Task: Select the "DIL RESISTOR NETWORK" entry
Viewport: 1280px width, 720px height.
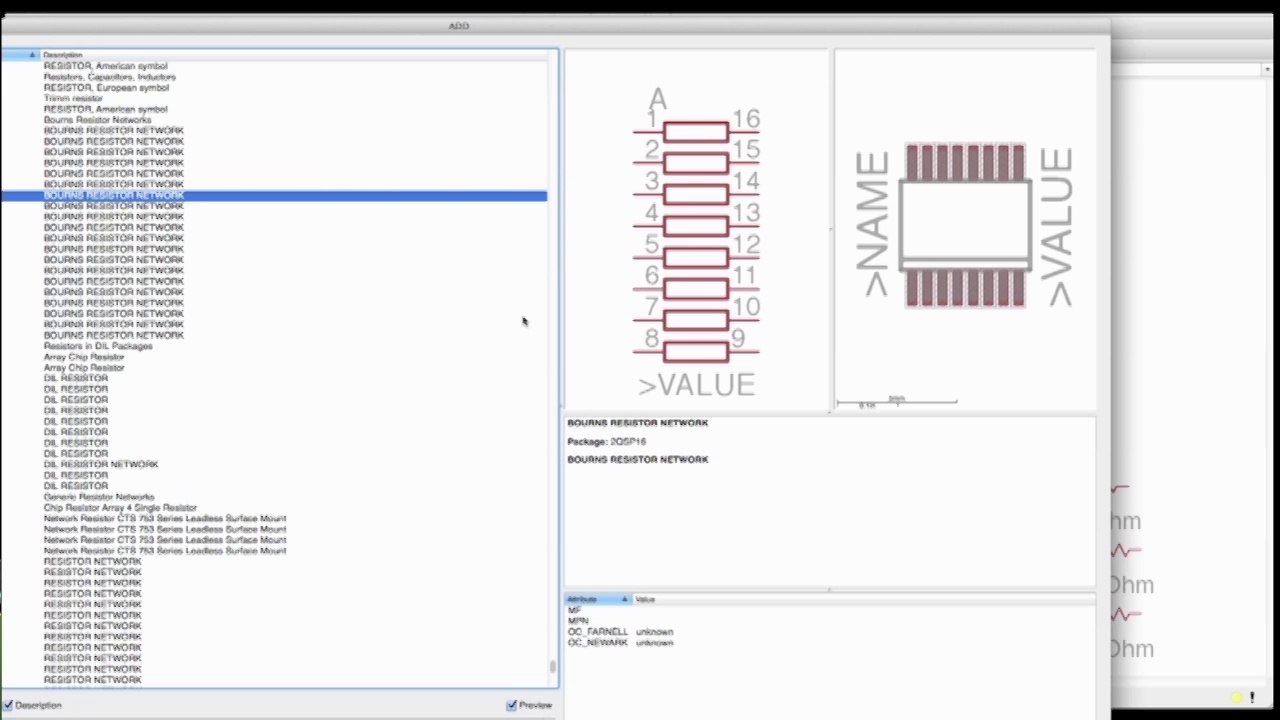Action: 101,464
